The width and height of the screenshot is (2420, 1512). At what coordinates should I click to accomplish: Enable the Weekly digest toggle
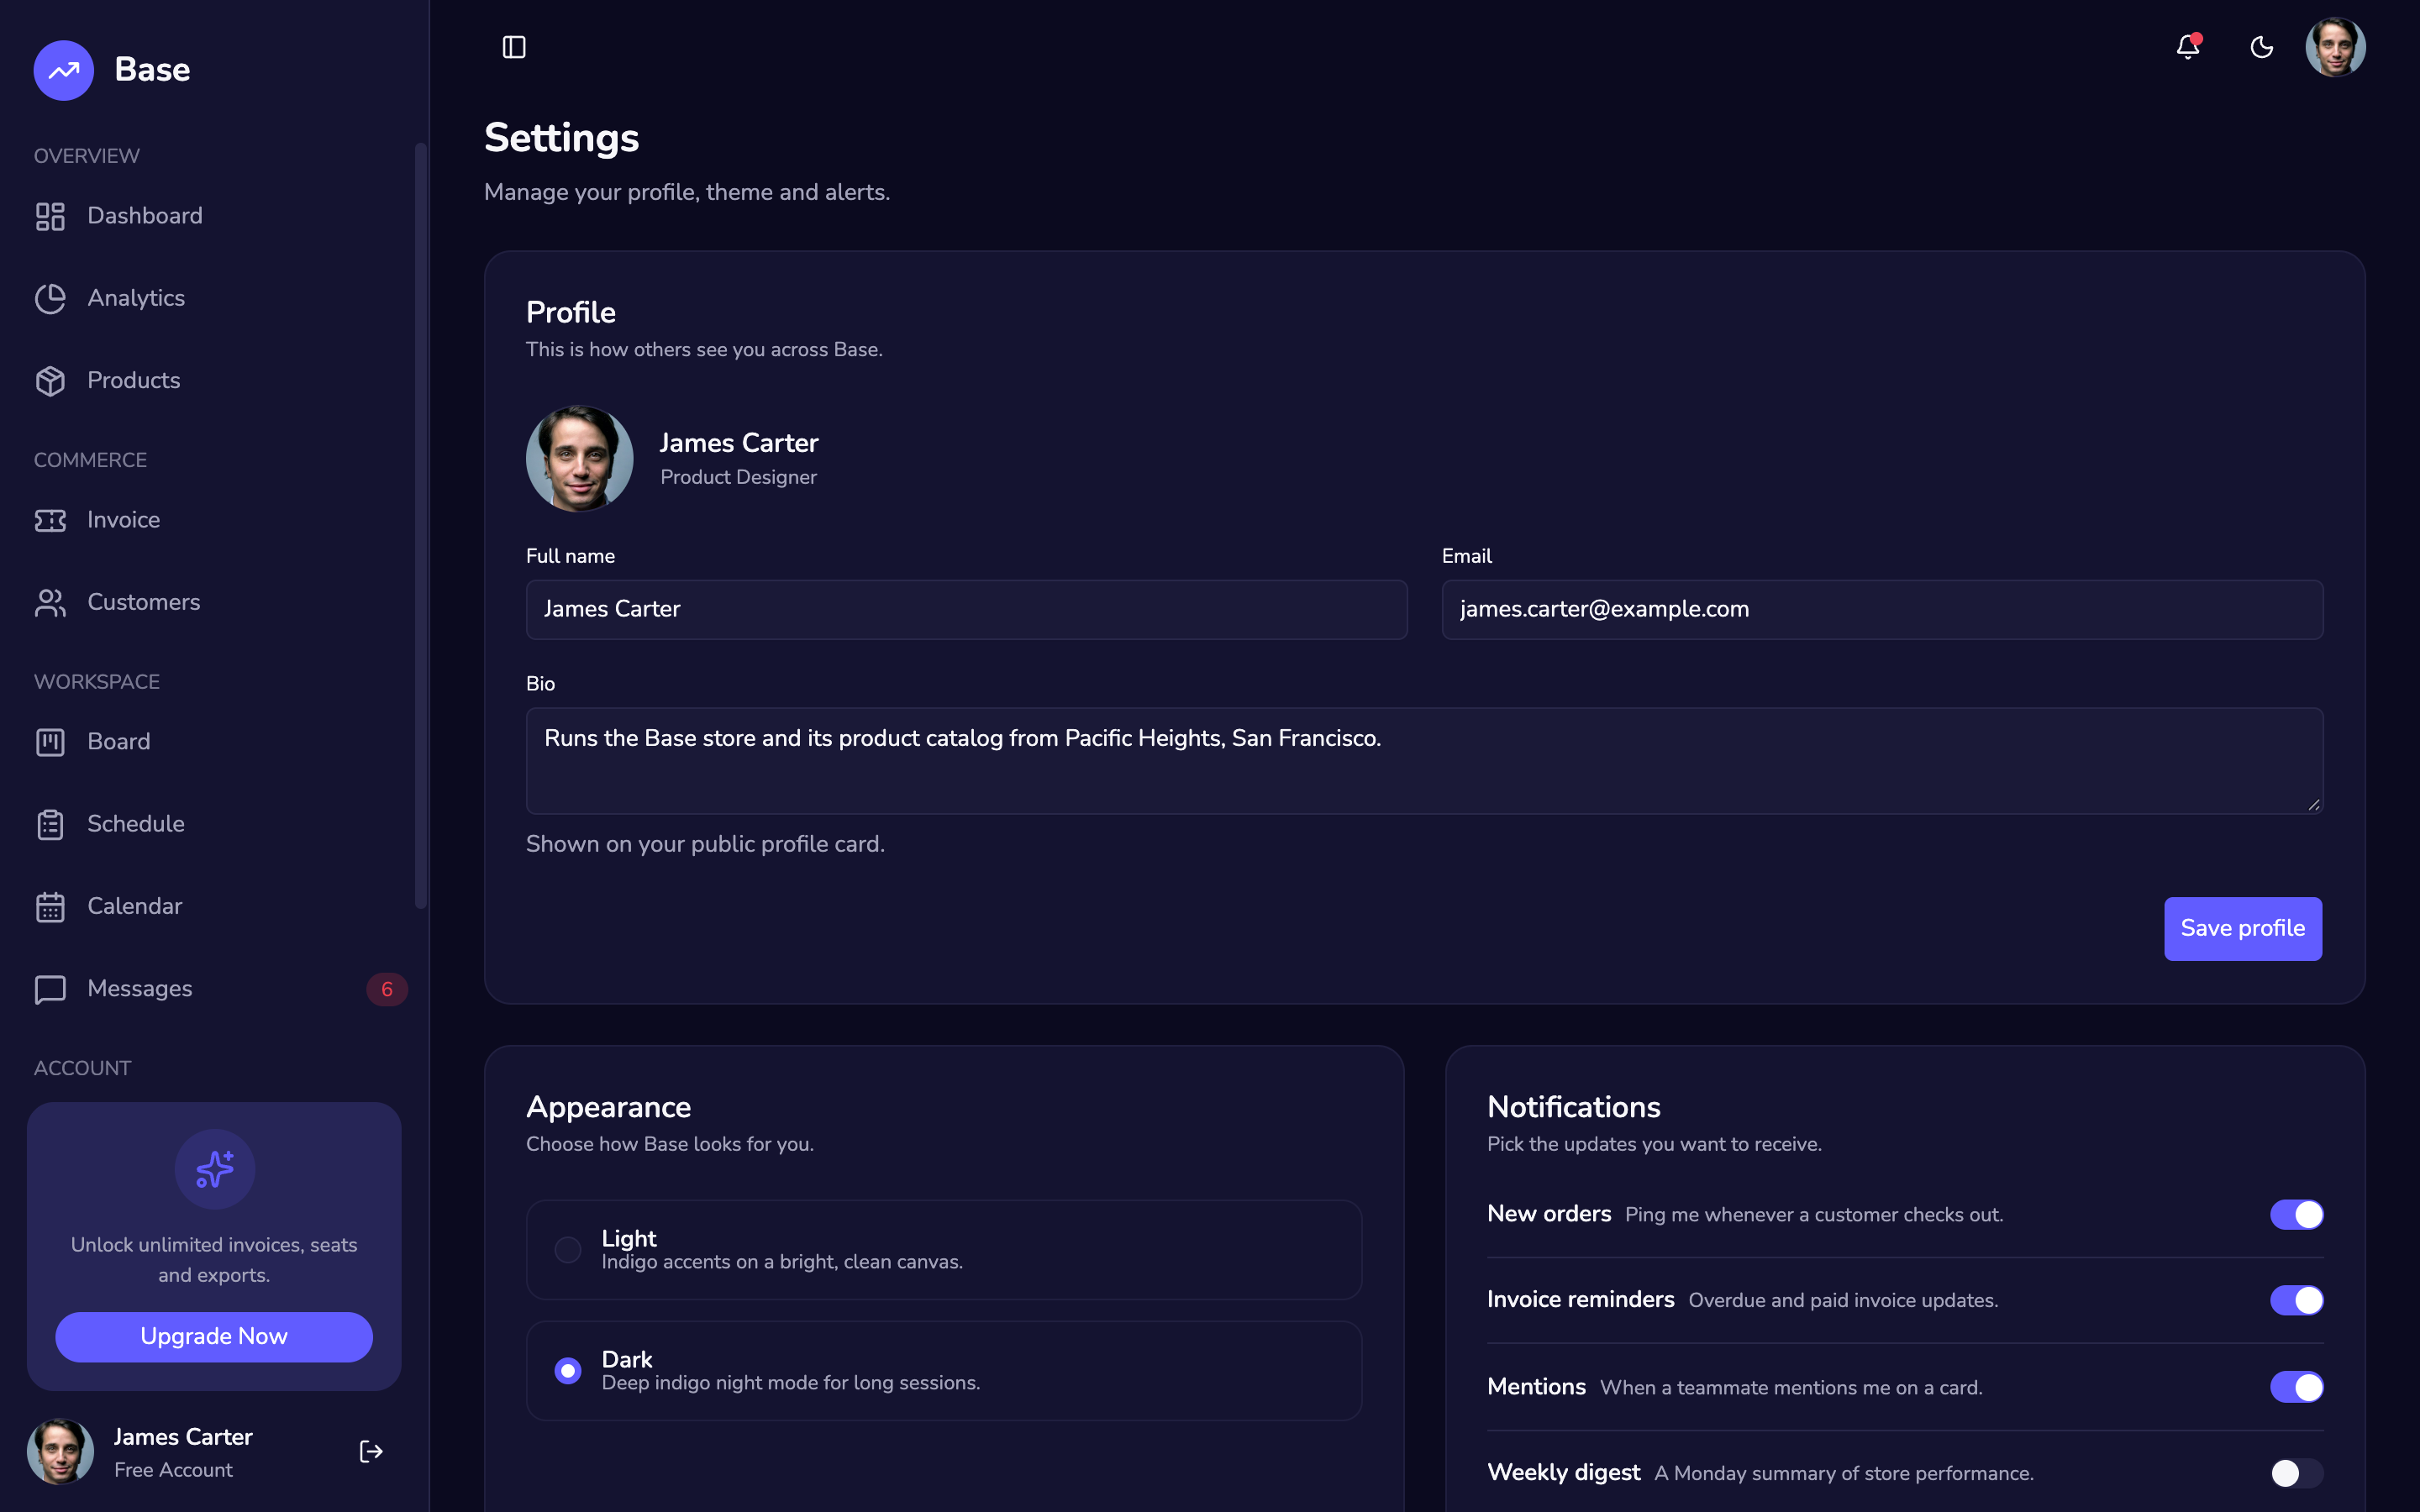[x=2296, y=1472]
